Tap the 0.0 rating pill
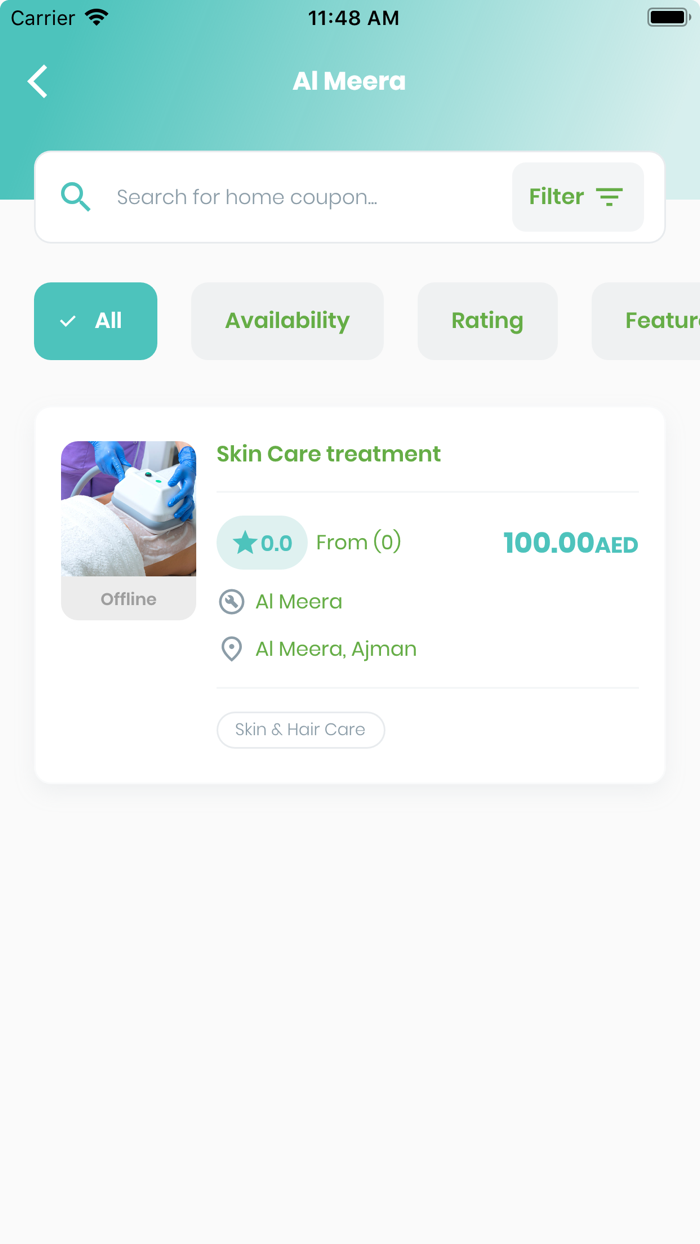The width and height of the screenshot is (700, 1244). (x=262, y=542)
